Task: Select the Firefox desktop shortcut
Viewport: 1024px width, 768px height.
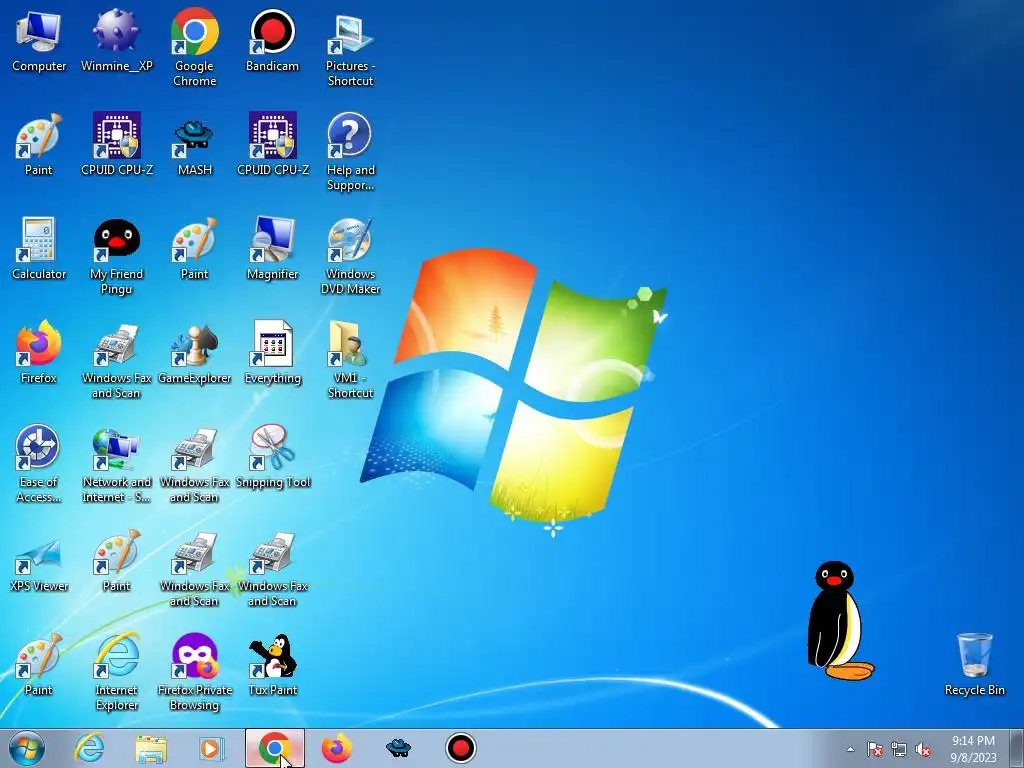Action: (x=39, y=353)
